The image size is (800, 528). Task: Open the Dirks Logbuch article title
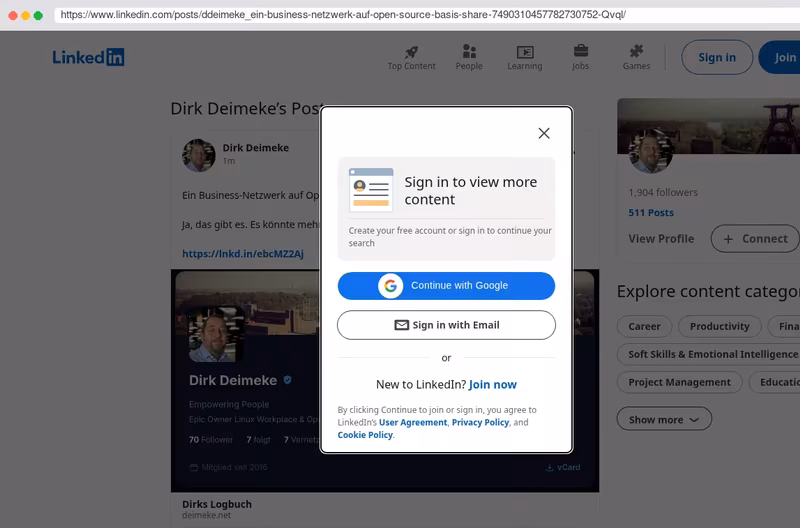click(217, 504)
